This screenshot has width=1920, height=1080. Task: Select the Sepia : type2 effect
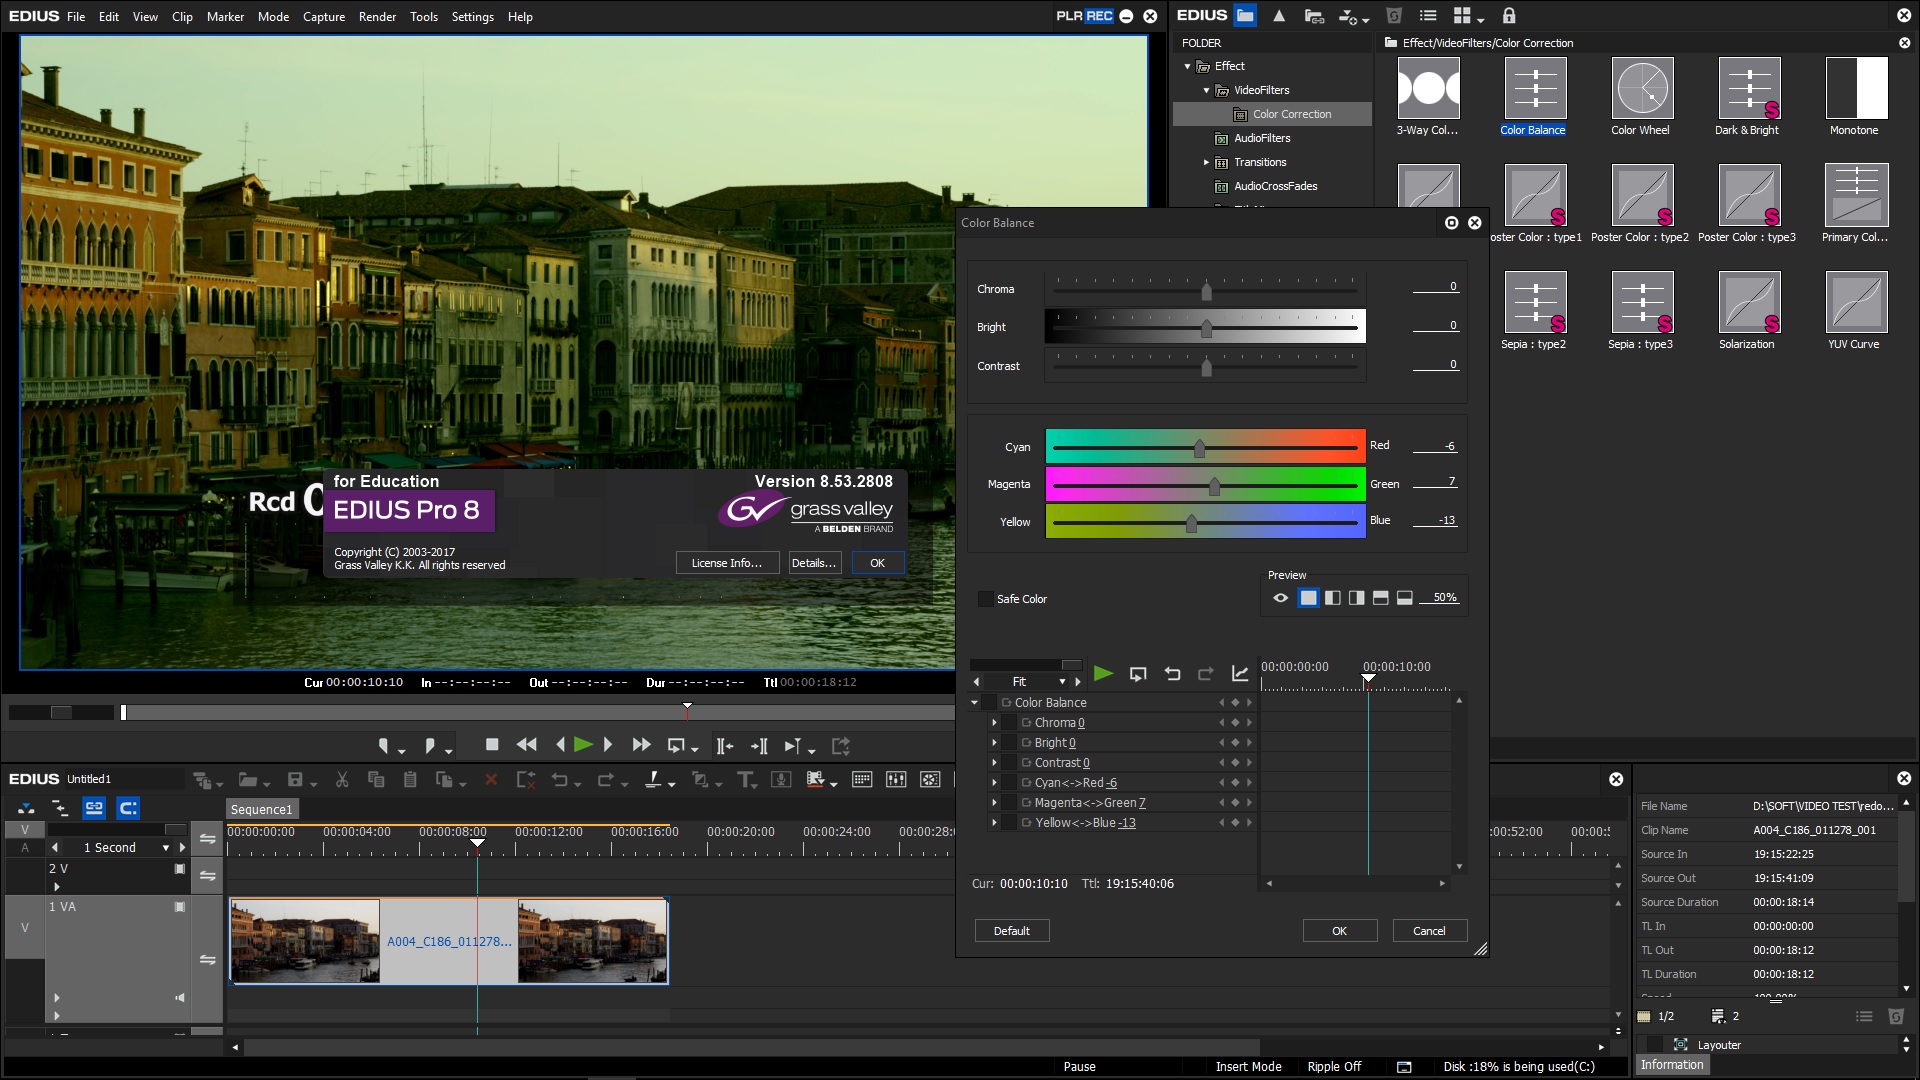click(1535, 303)
